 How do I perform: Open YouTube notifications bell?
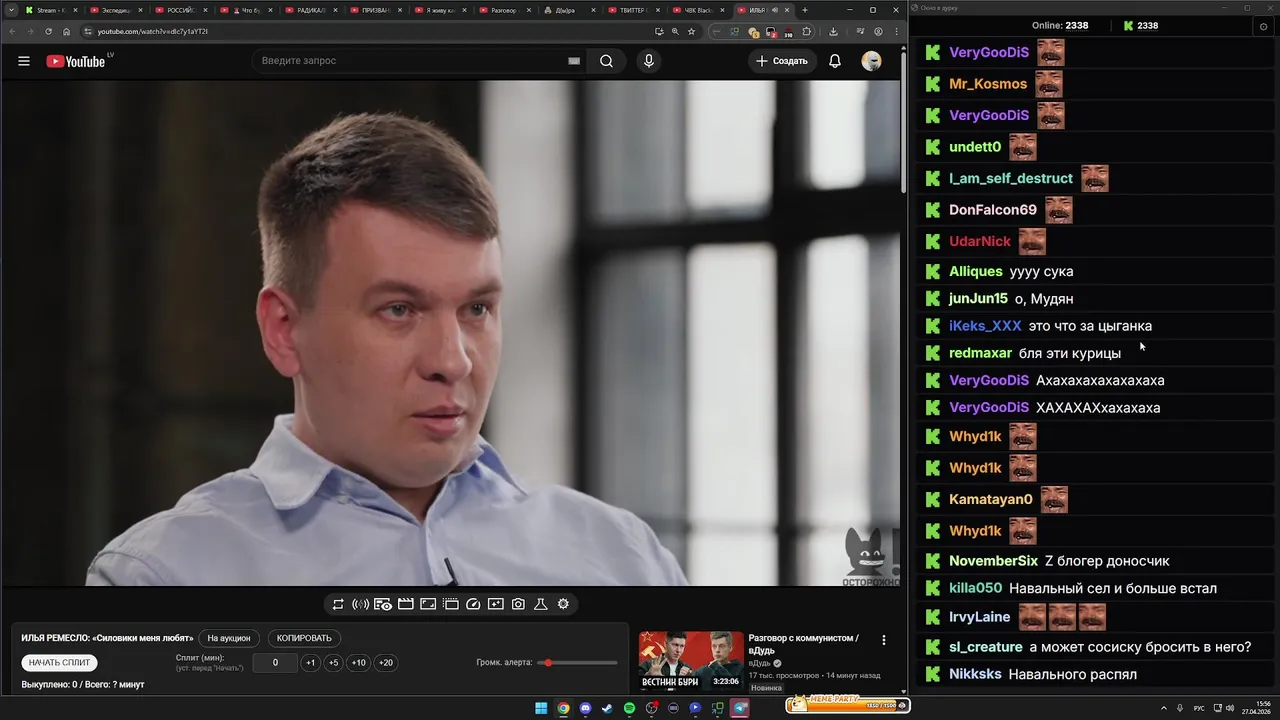pyautogui.click(x=835, y=61)
